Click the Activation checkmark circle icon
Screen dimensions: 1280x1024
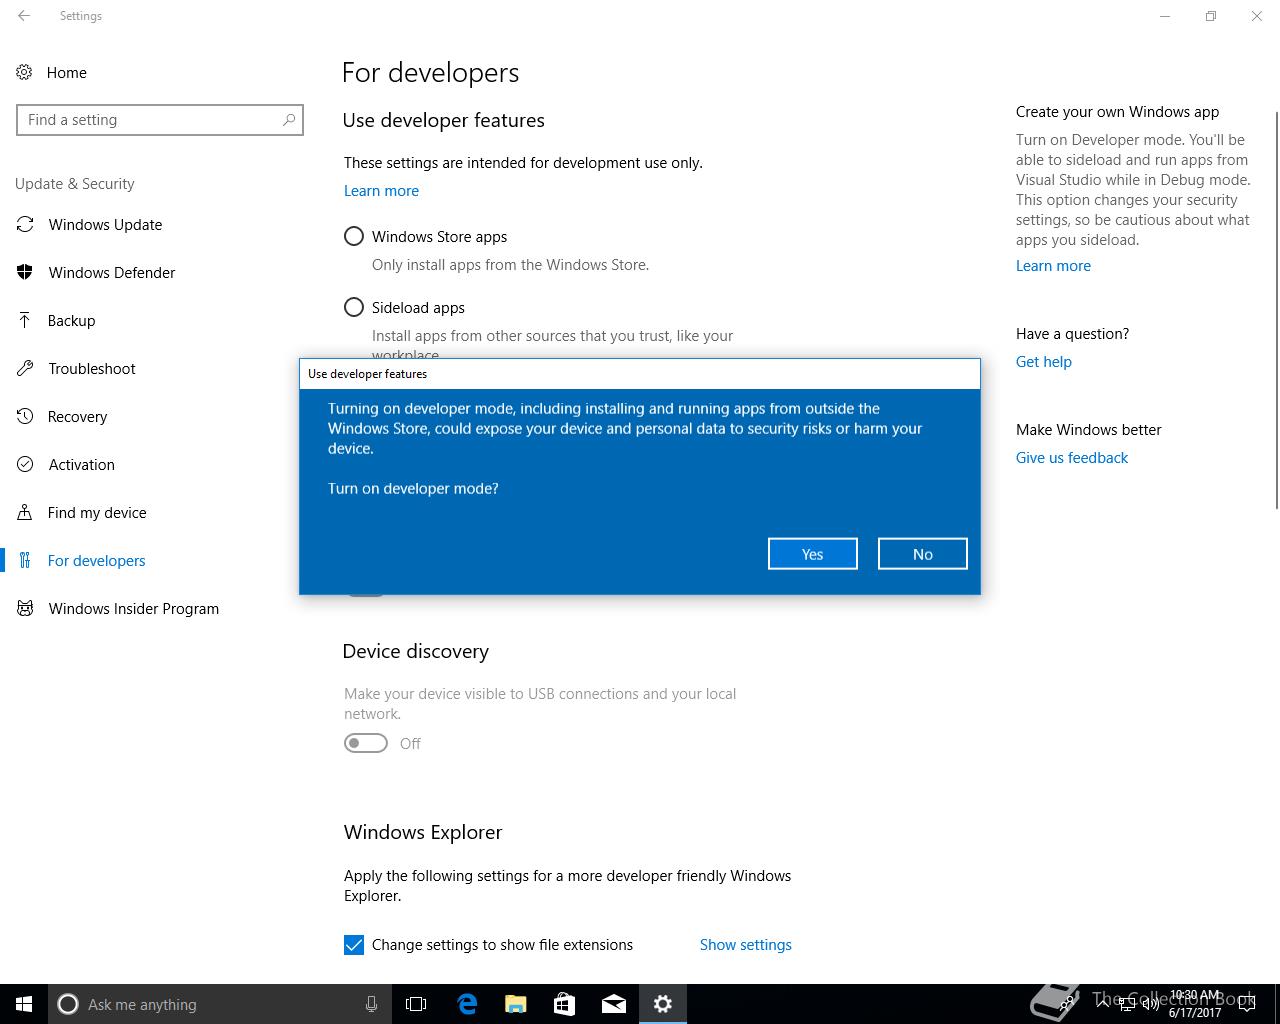coord(25,464)
